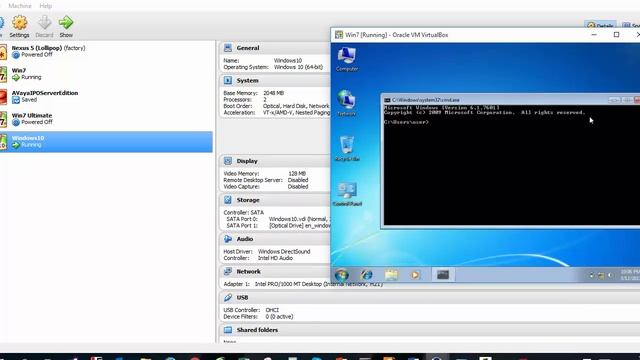Open Windows Media Player in Win7 taskbar
This screenshot has width=640, height=360.
[415, 275]
